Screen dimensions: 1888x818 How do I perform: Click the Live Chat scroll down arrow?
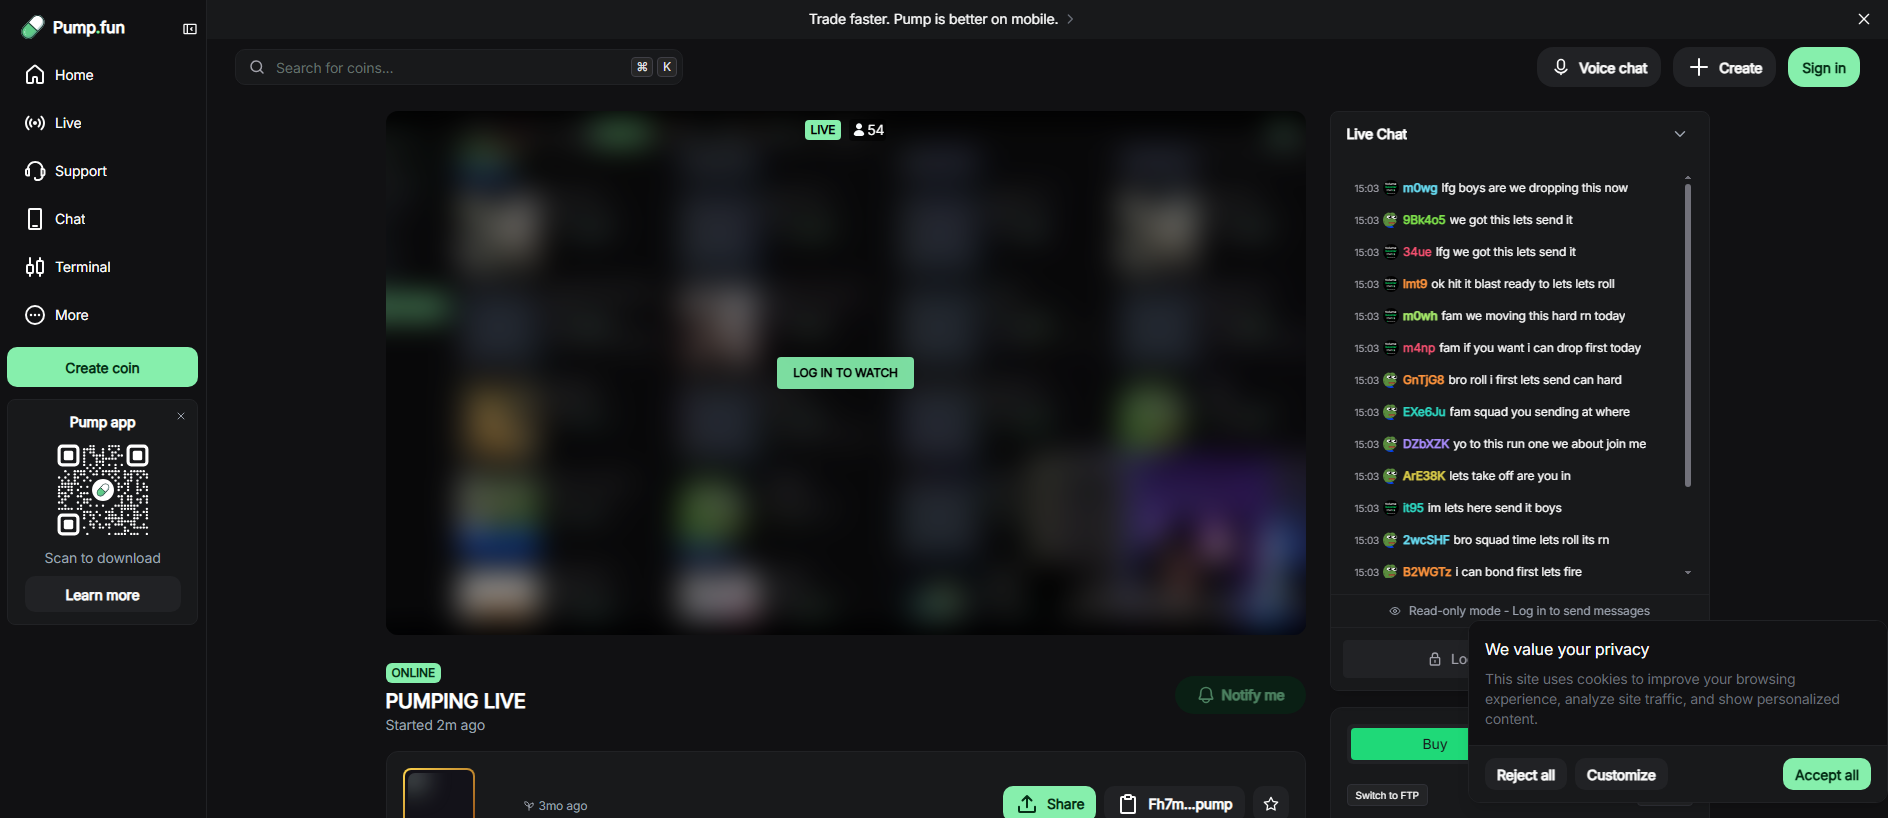(1688, 573)
